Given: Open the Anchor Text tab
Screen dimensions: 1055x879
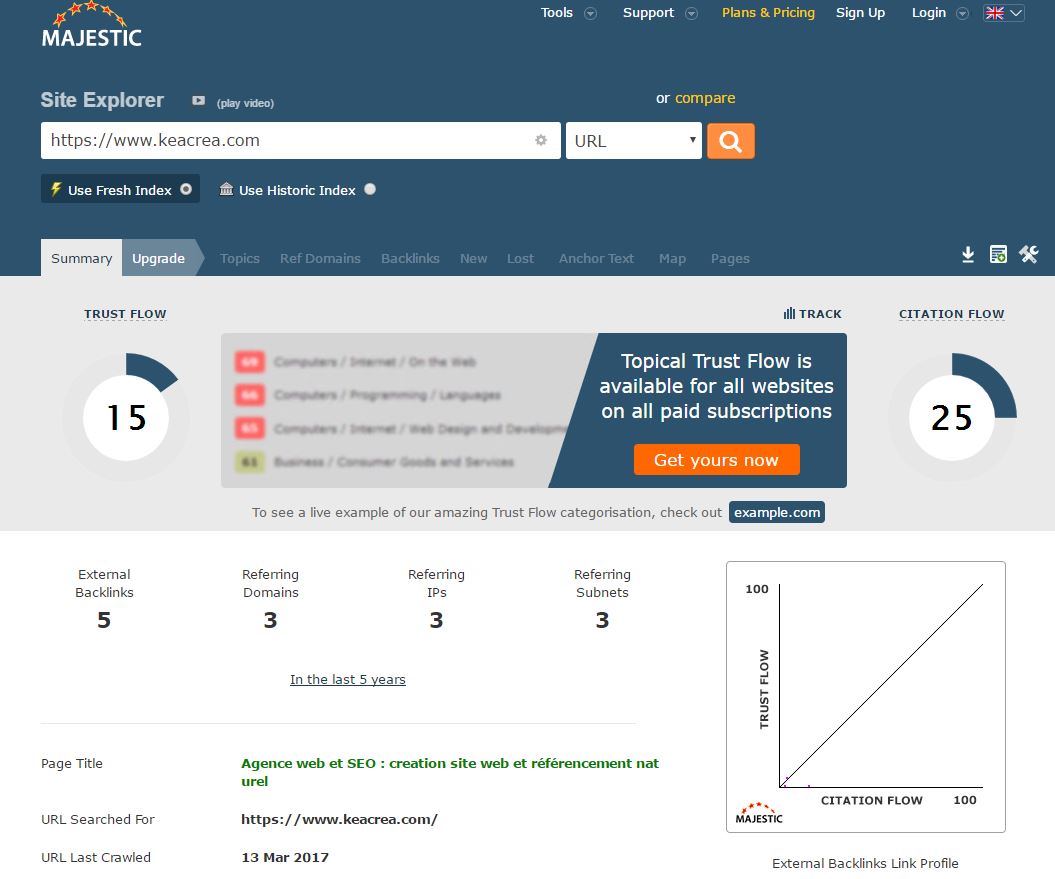Looking at the screenshot, I should [x=596, y=258].
